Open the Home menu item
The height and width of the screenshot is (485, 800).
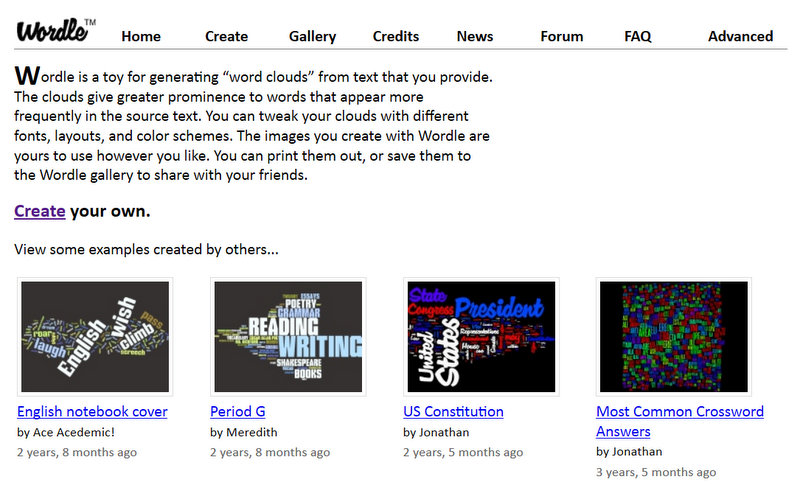(x=141, y=36)
